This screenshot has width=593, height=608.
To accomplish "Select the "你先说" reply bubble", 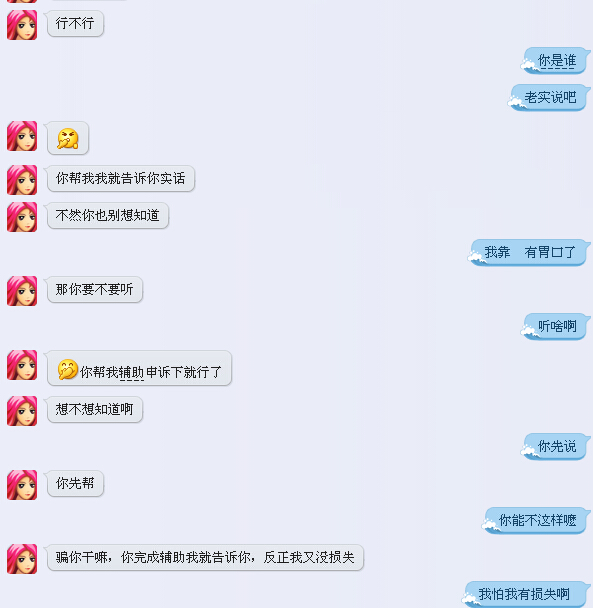I will (x=555, y=447).
